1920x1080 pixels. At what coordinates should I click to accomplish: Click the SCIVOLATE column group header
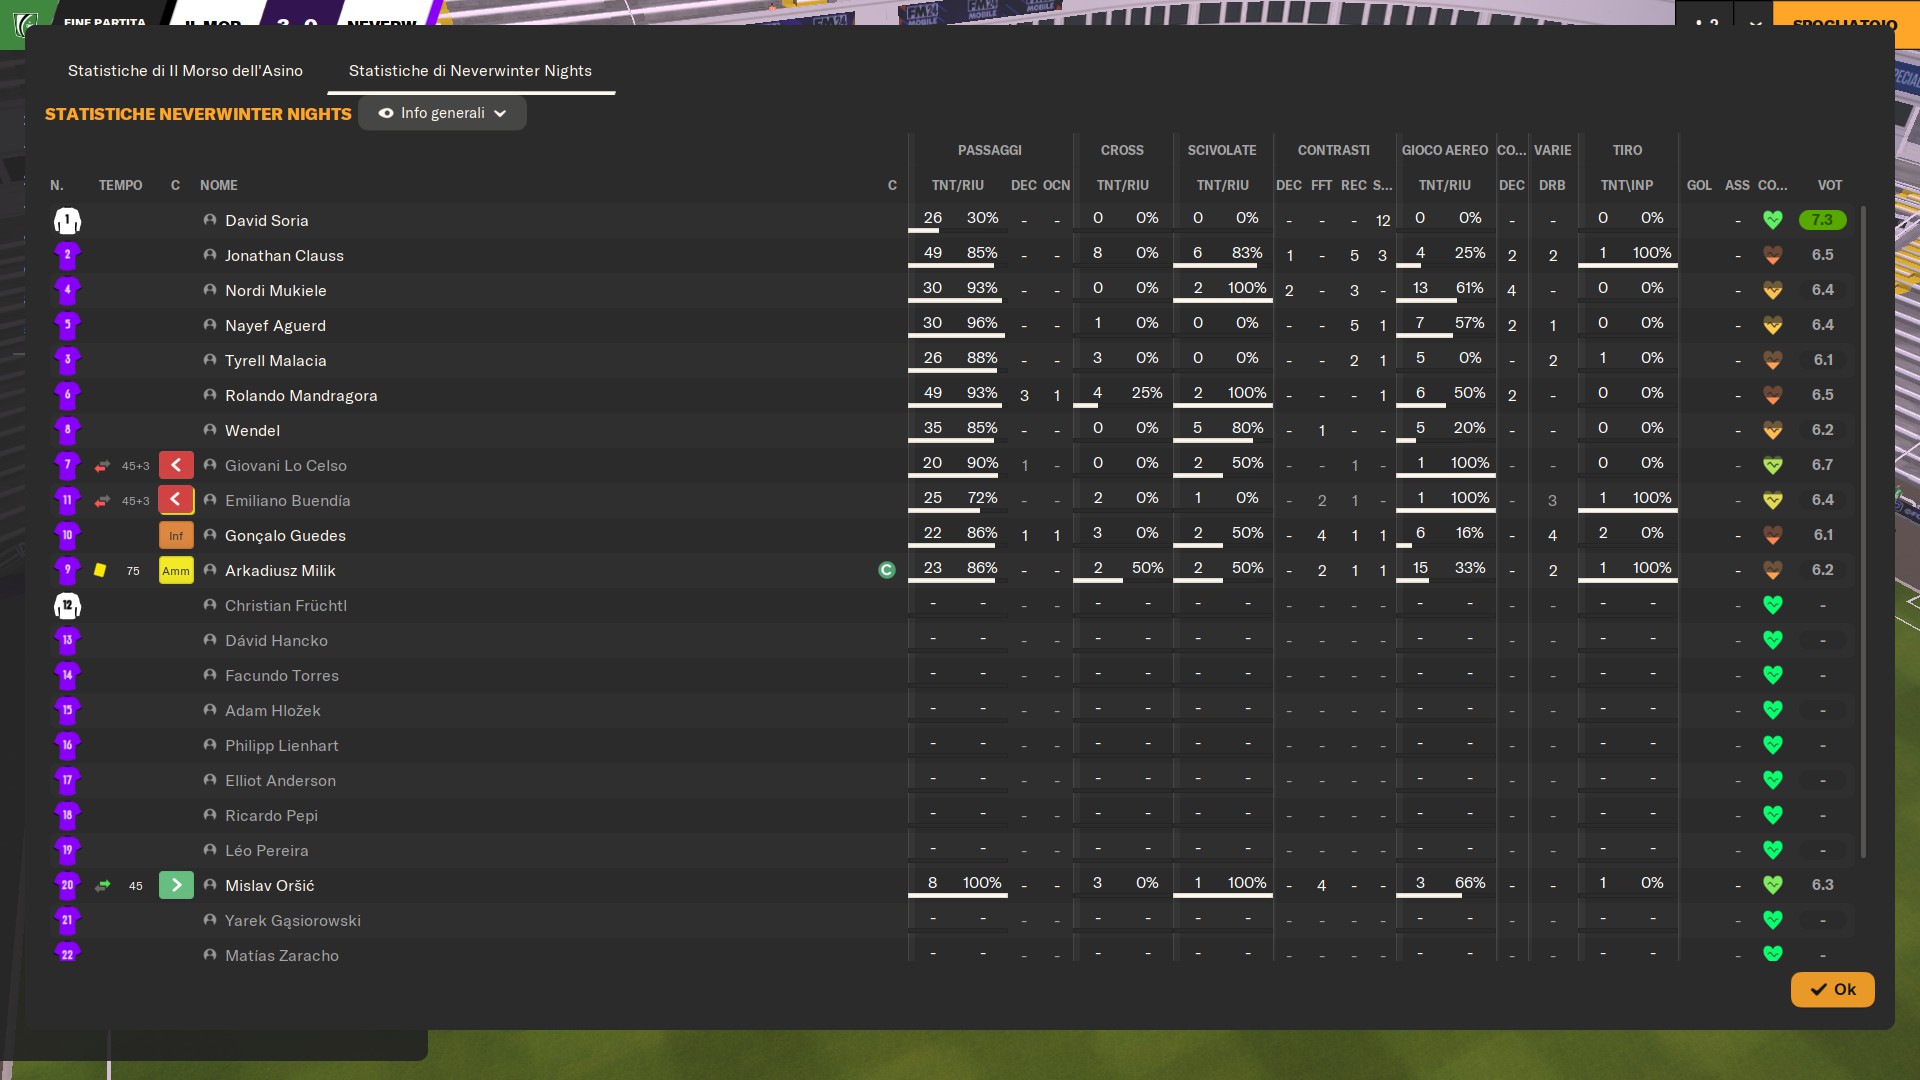coord(1221,150)
